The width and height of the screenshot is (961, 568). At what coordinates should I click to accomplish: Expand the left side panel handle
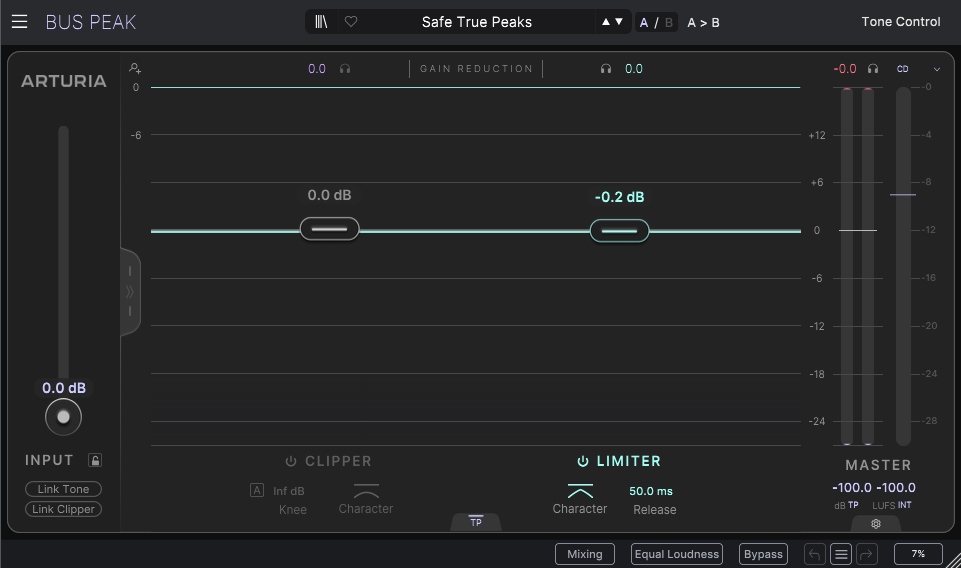129,292
